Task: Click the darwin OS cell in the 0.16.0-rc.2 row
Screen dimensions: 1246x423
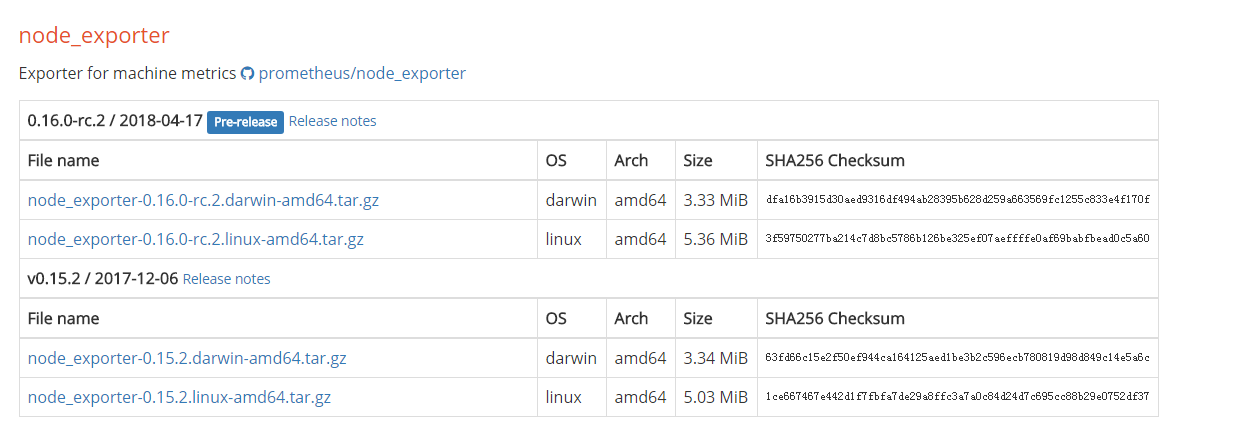Action: click(571, 200)
